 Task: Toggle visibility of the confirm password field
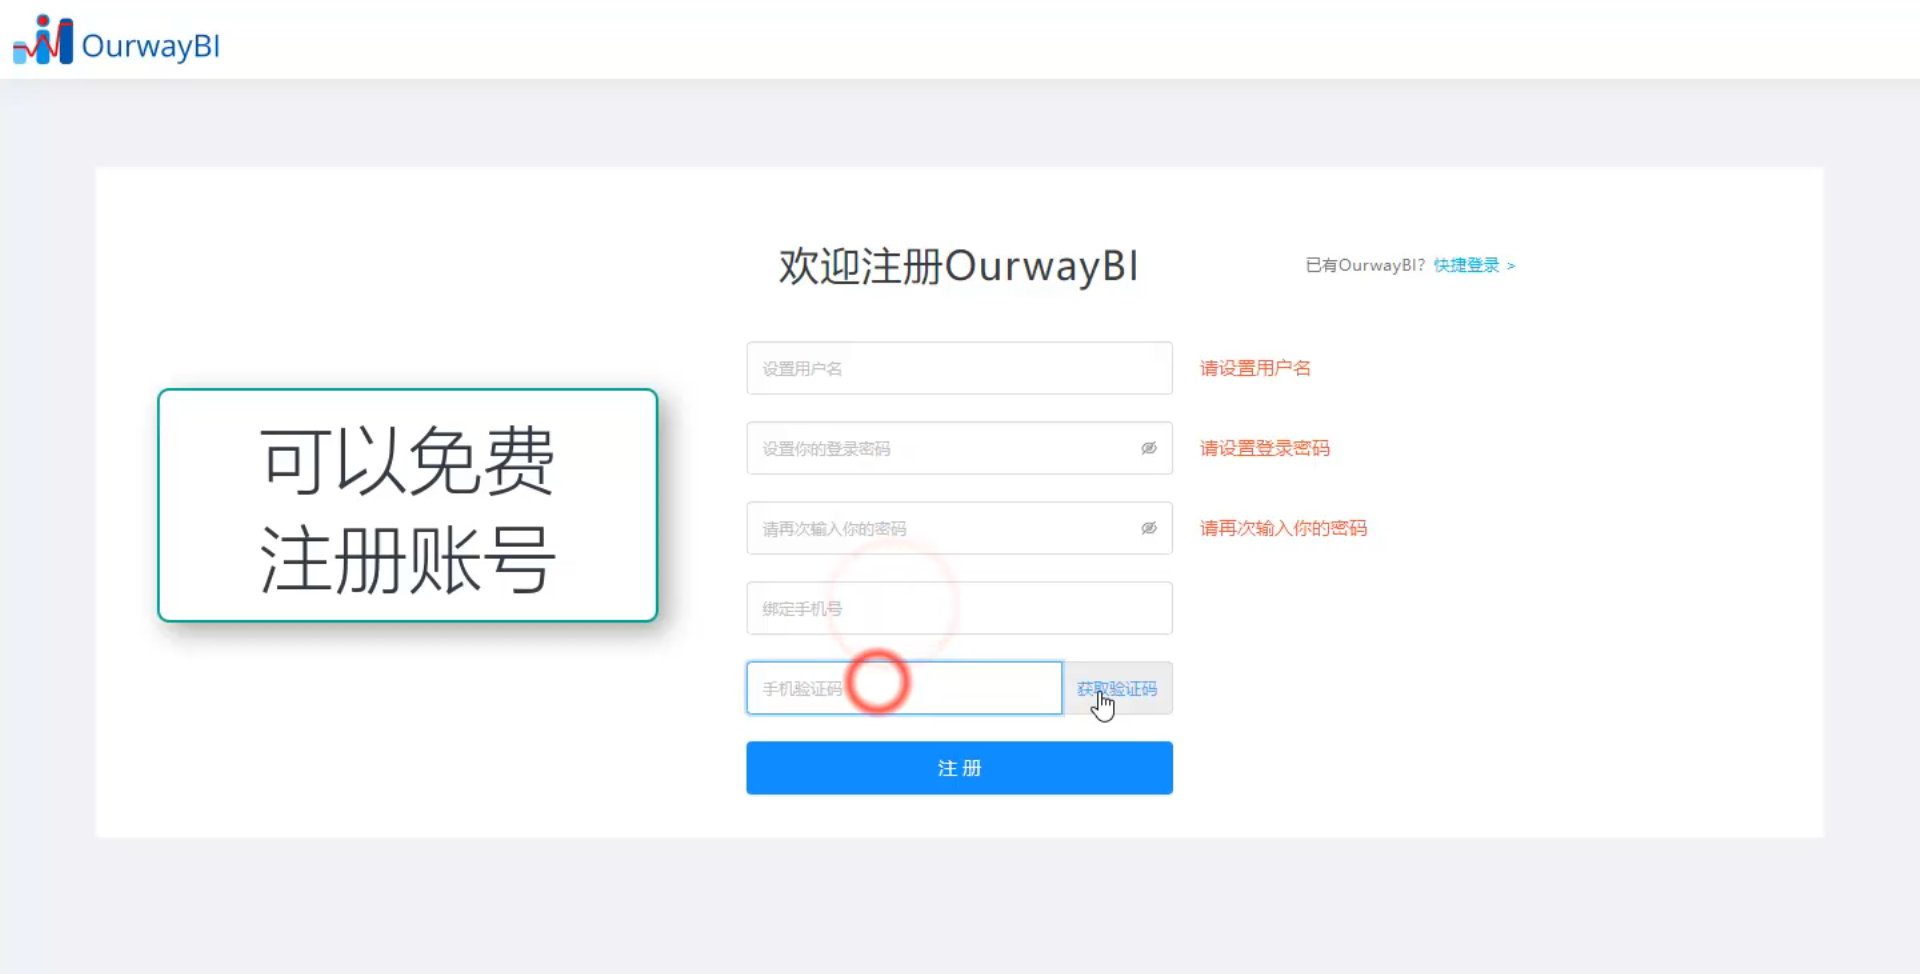tap(1149, 528)
